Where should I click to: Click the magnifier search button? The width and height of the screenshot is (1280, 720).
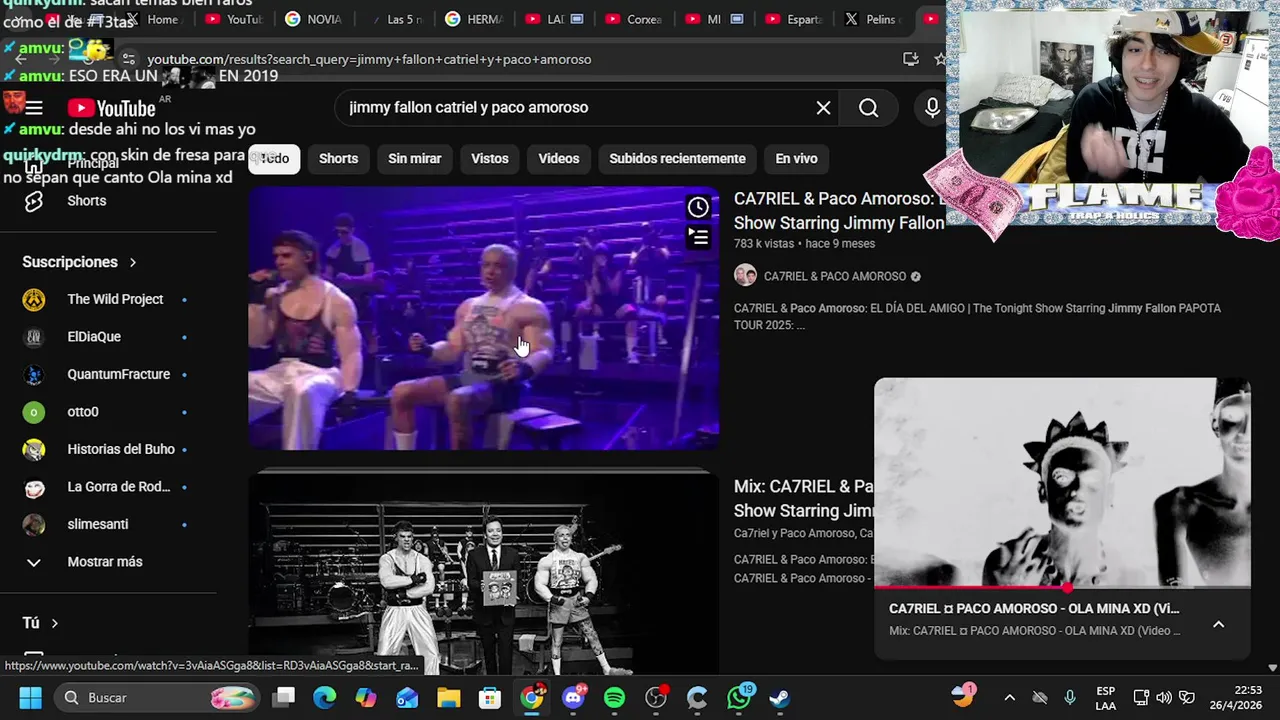(868, 108)
